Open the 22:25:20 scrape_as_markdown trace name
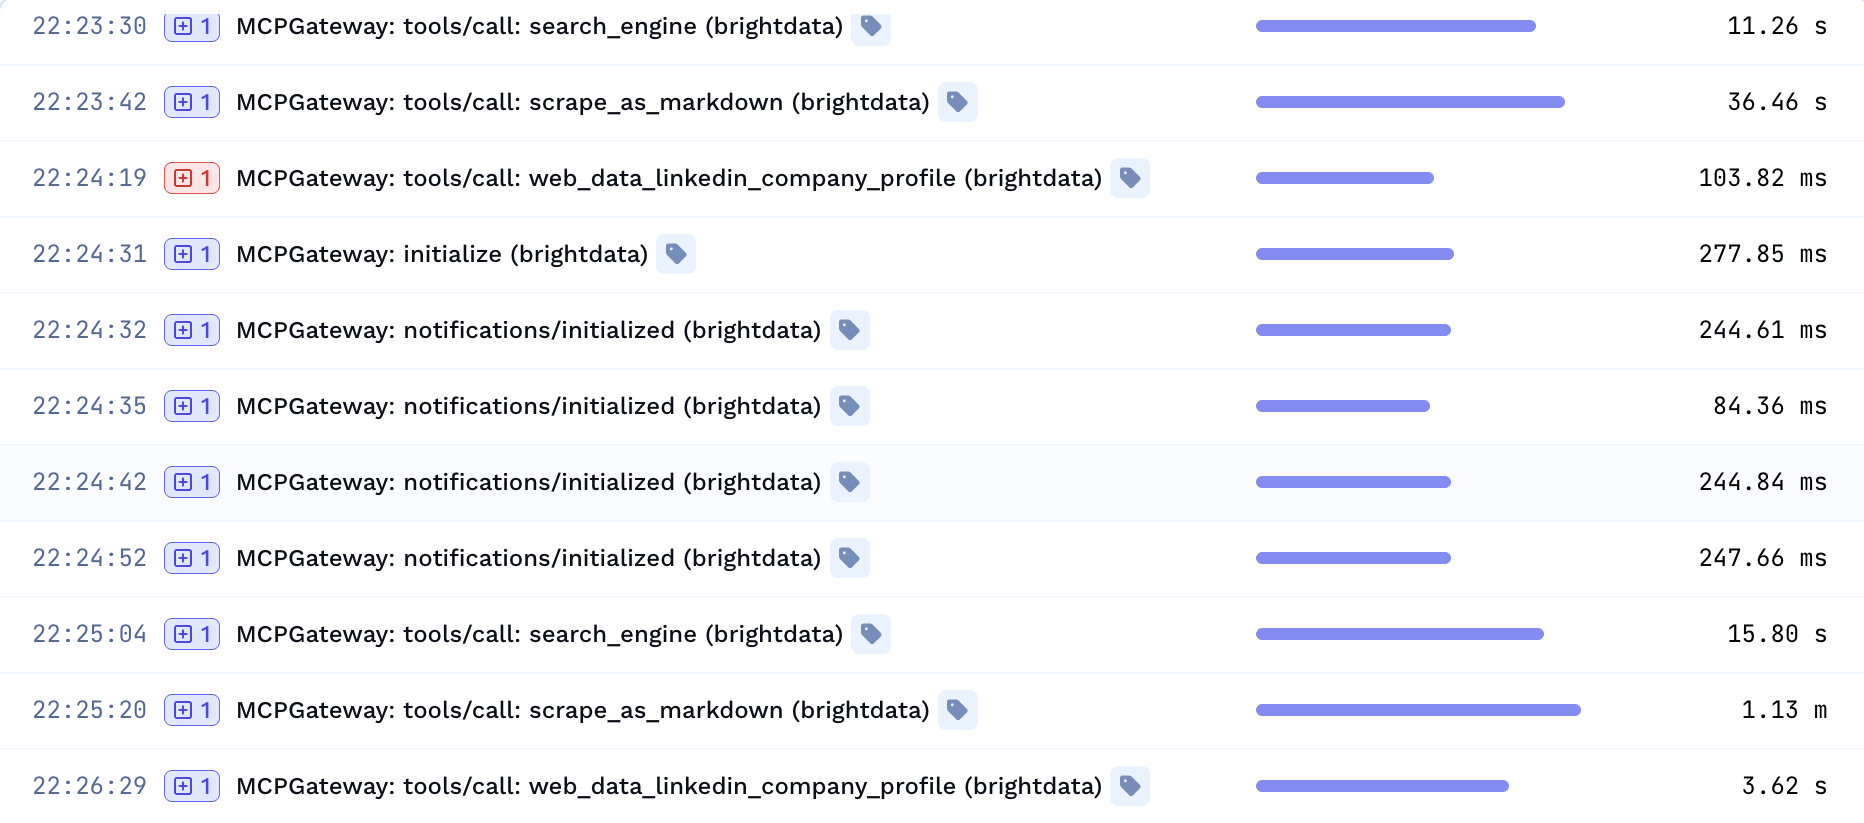This screenshot has width=1864, height=823. tap(583, 710)
